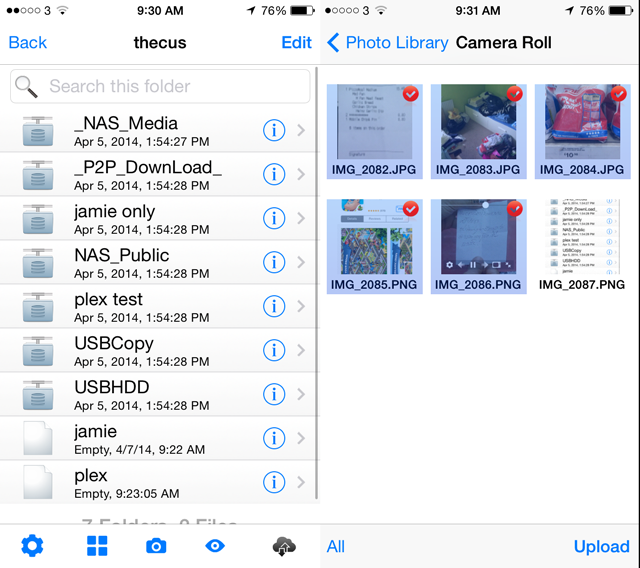Open _P2P_DownLoad_ folder via chevron

[301, 174]
